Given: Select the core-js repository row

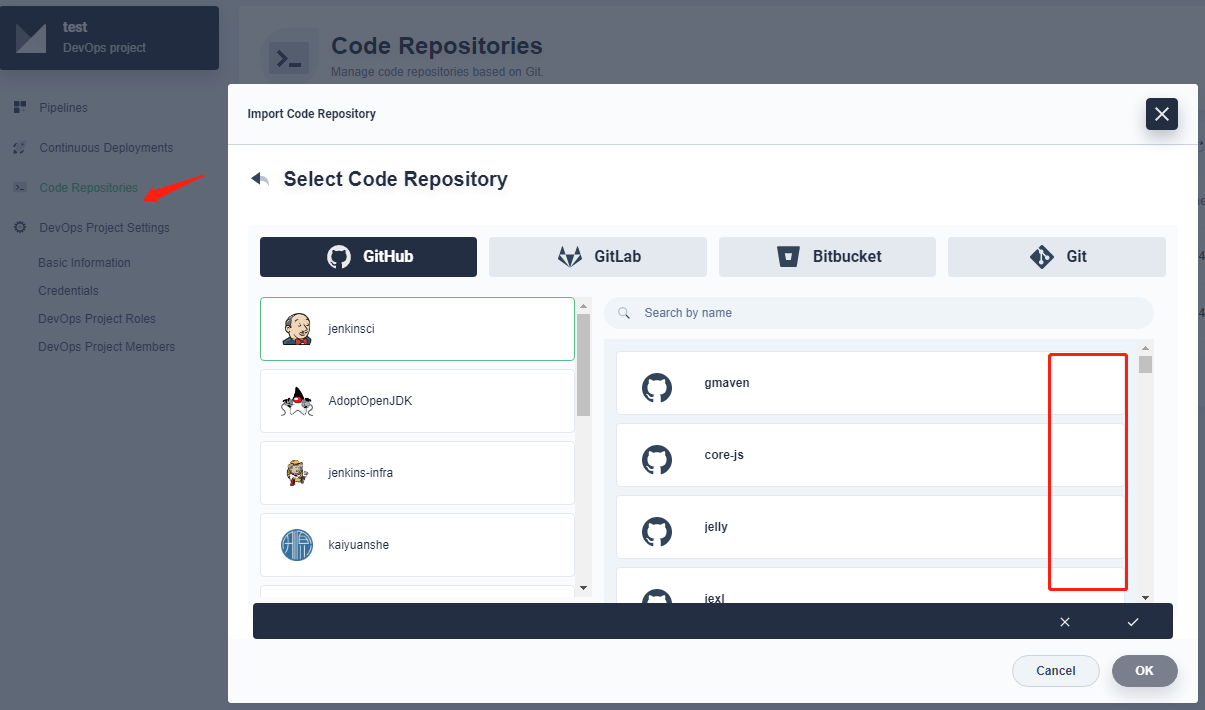Looking at the screenshot, I should (872, 455).
